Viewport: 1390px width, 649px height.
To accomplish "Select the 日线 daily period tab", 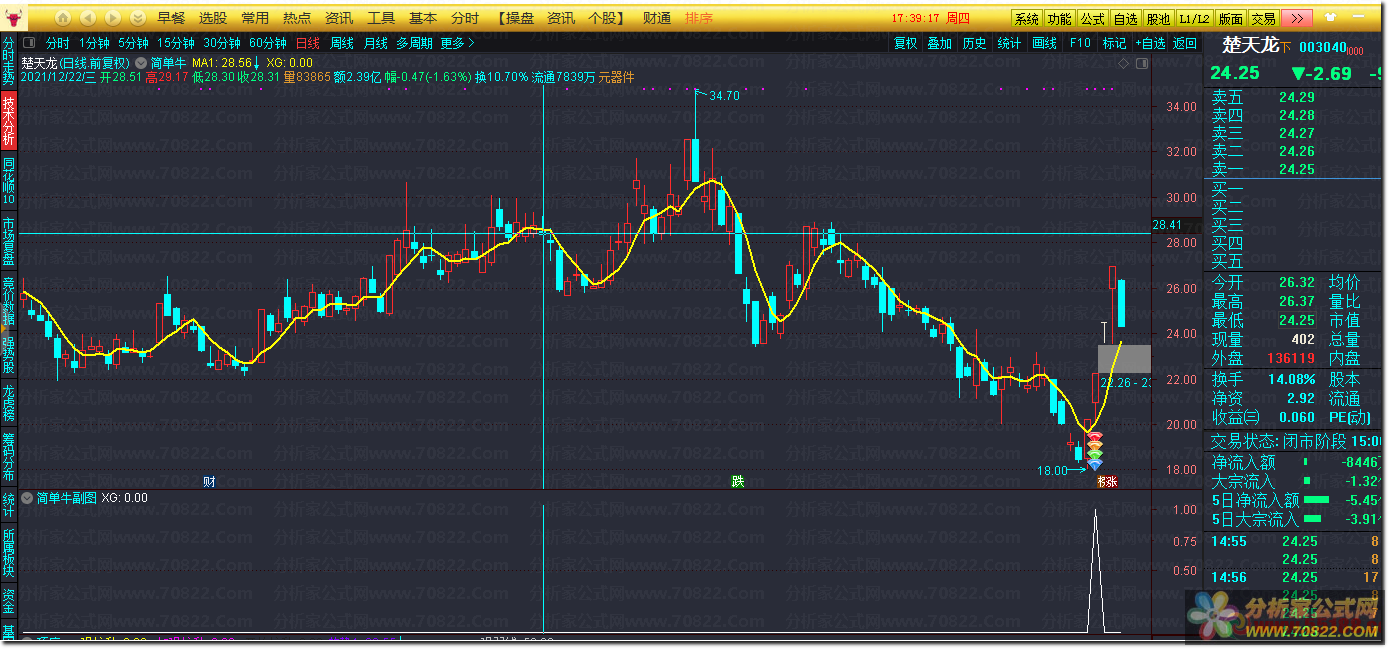I will click(x=308, y=43).
